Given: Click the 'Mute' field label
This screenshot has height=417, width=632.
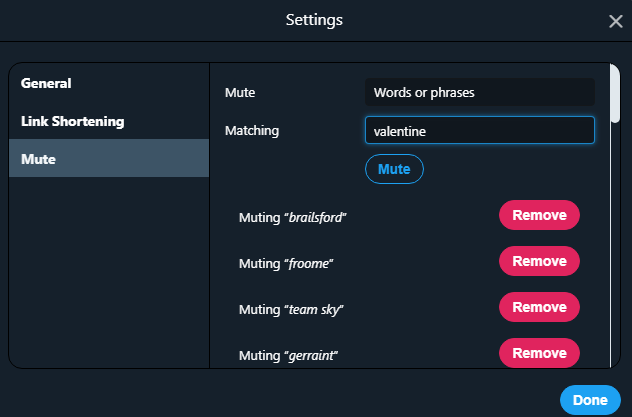Looking at the screenshot, I should click(x=240, y=93).
